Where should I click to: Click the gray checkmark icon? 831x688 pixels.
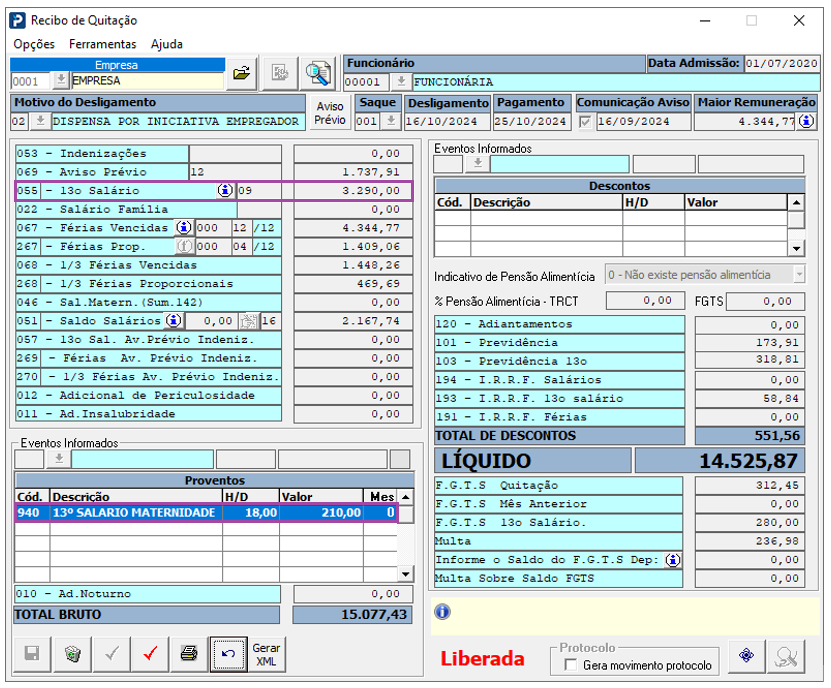click(x=112, y=654)
